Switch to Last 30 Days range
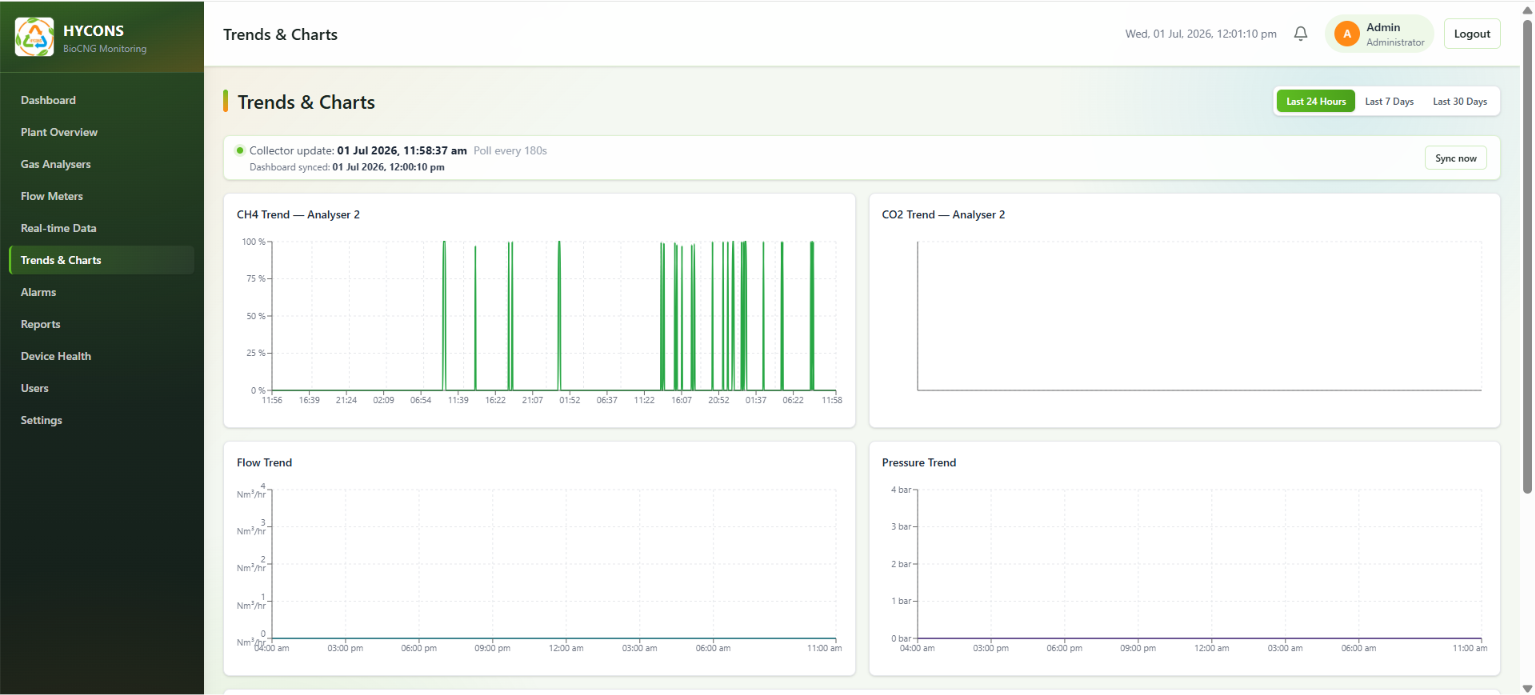Viewport: 1535px width, 695px height. [x=1460, y=102]
